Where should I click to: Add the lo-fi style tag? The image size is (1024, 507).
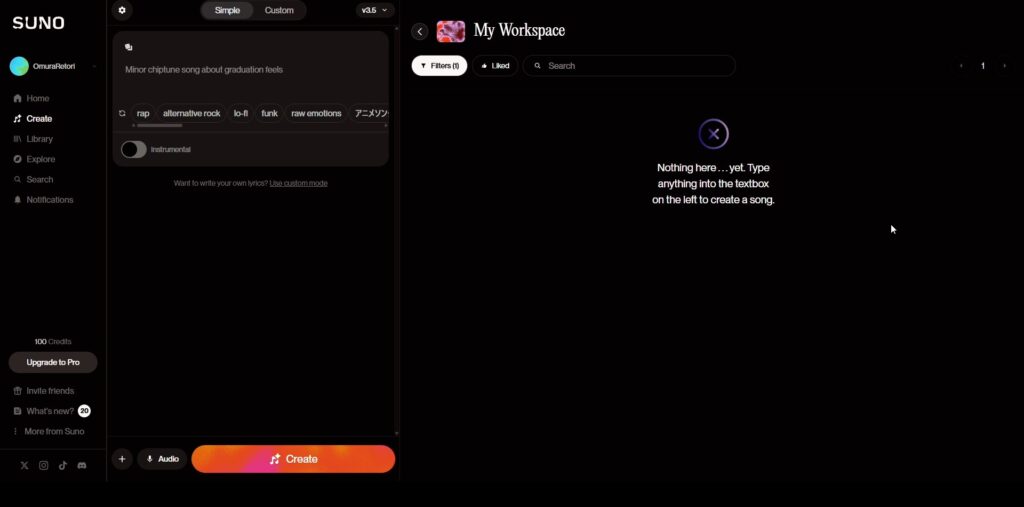point(240,114)
